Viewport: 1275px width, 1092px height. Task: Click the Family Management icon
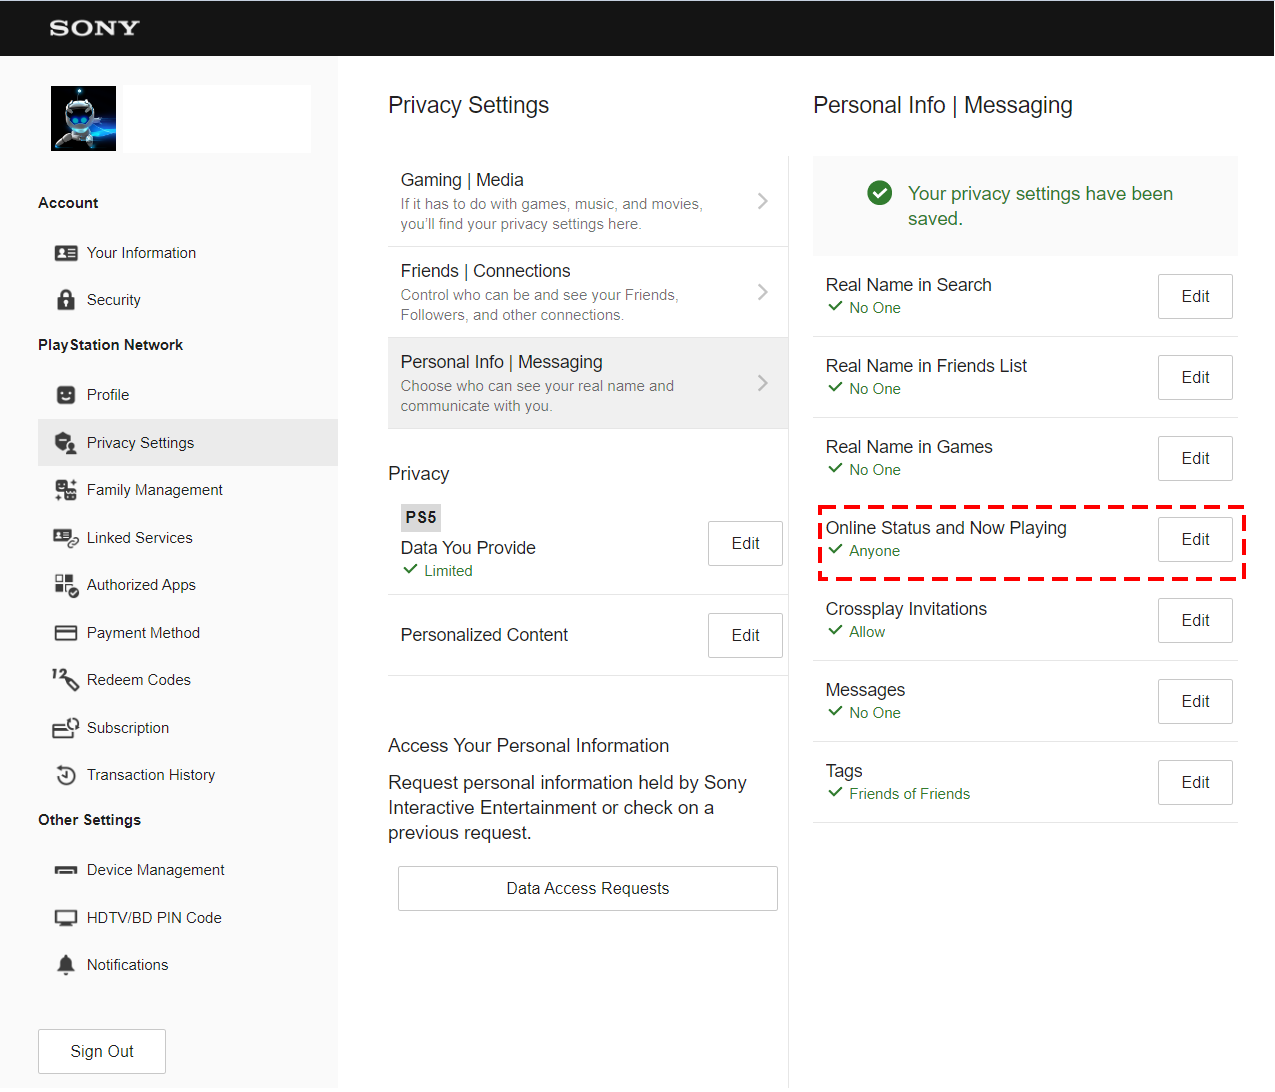click(64, 489)
